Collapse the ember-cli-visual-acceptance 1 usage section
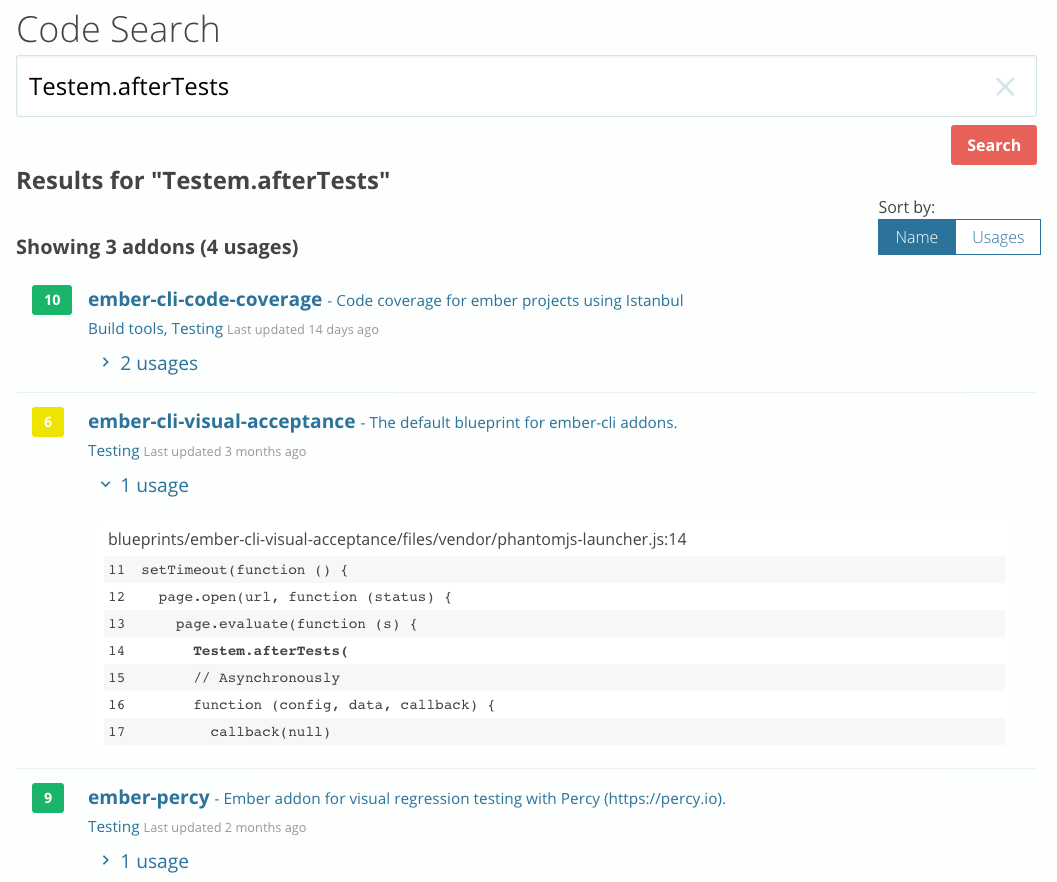 [x=154, y=486]
